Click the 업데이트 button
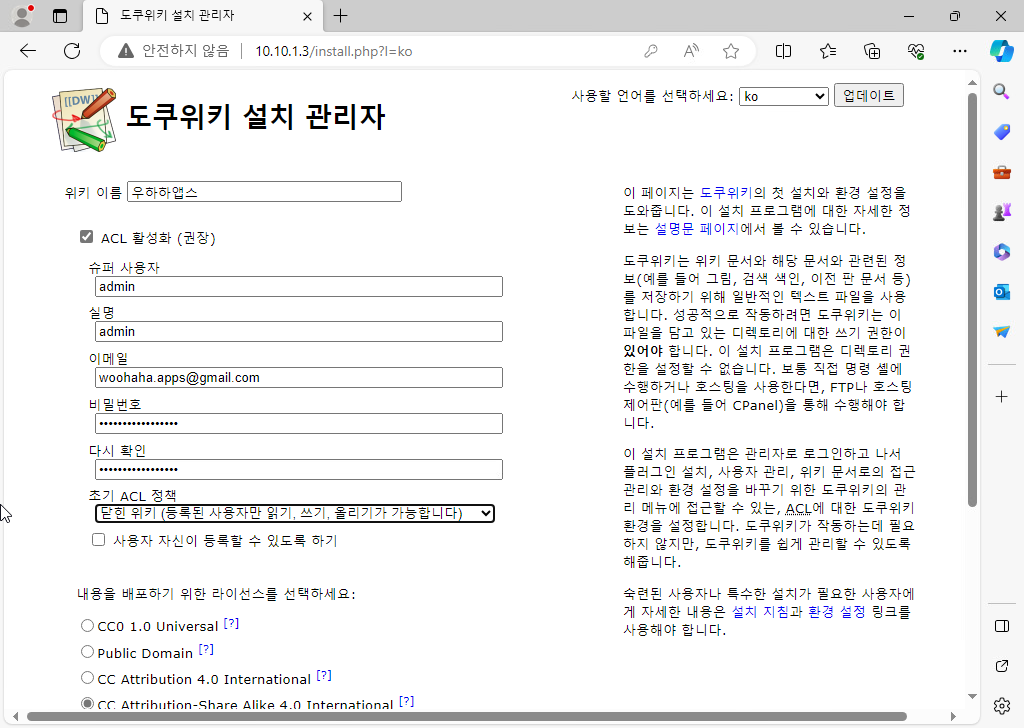The height and width of the screenshot is (728, 1024). point(869,95)
